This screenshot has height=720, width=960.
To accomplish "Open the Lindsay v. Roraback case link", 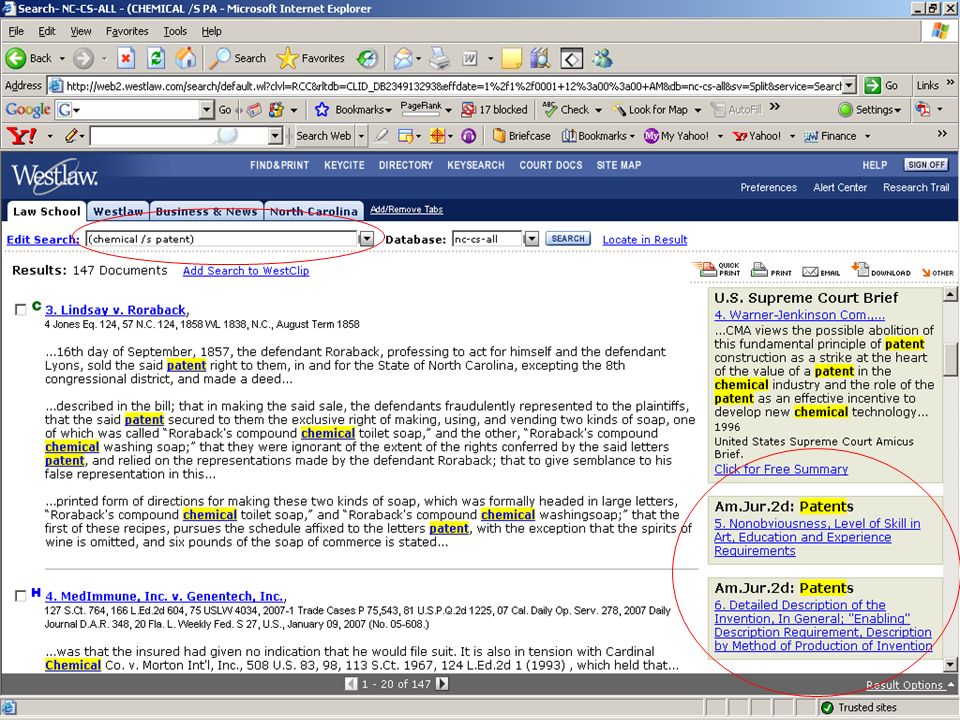I will [115, 310].
